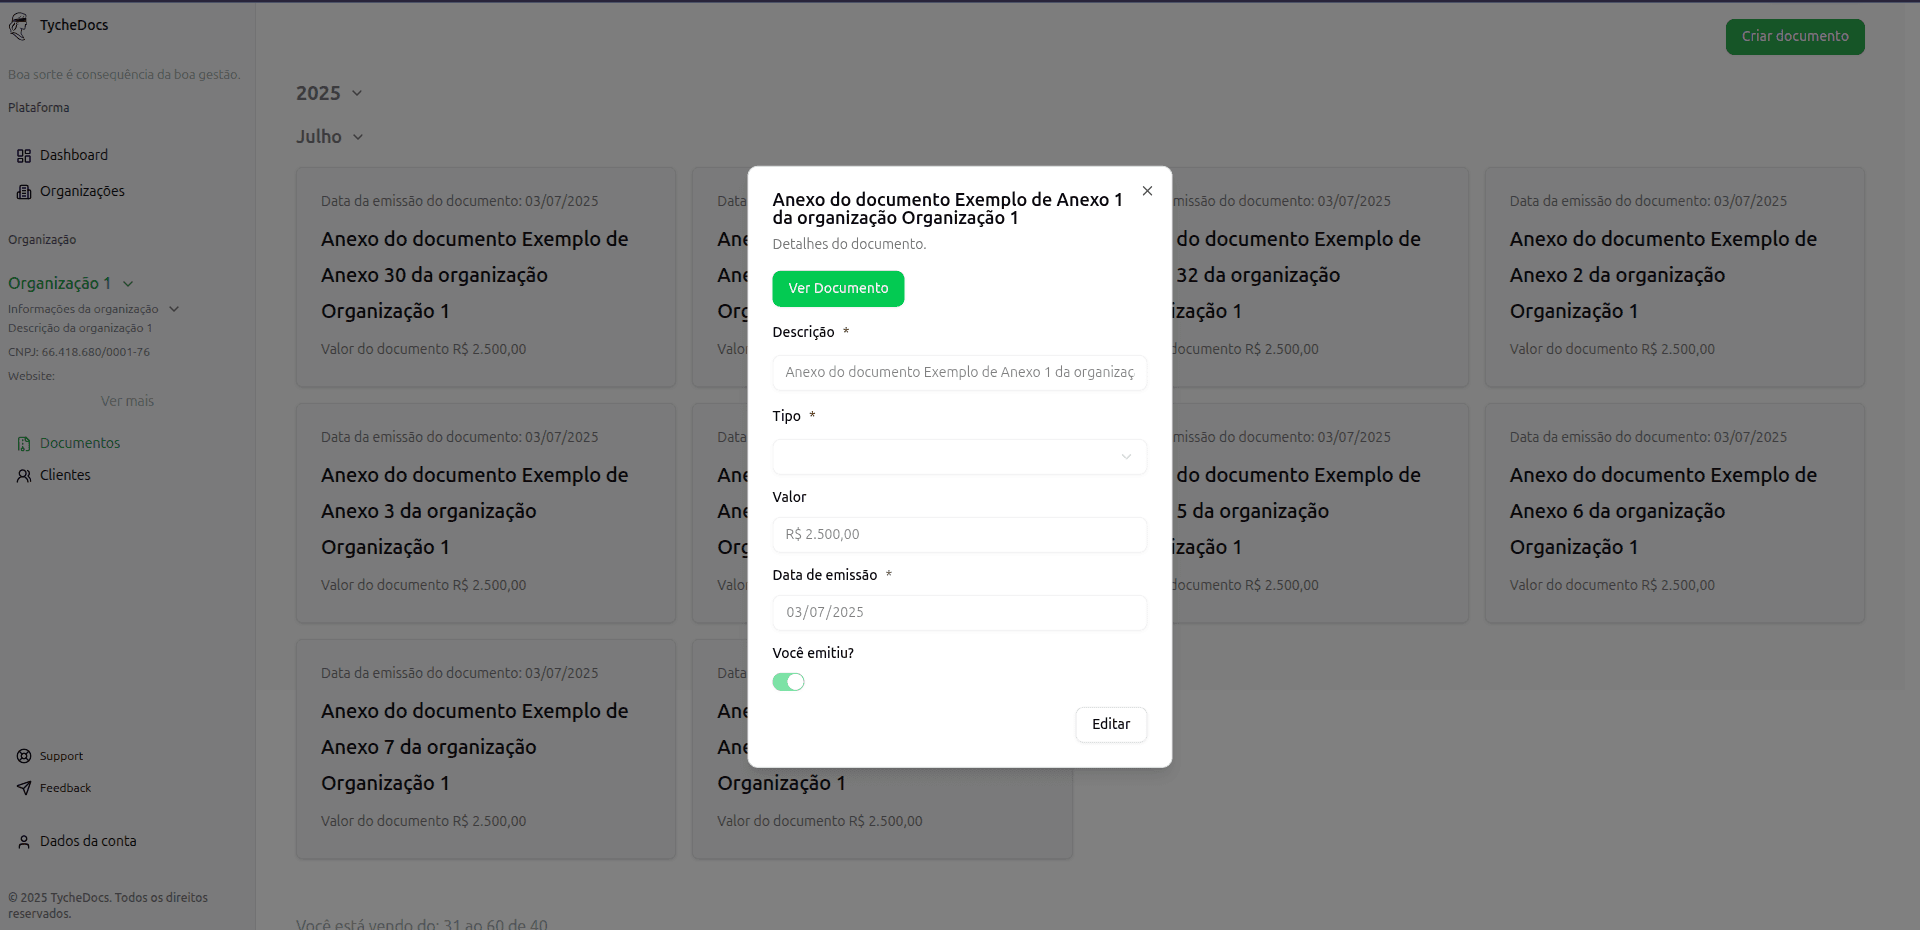Screen dimensions: 1920x930
Task: Click the Dados da conta user icon
Action: click(x=24, y=842)
